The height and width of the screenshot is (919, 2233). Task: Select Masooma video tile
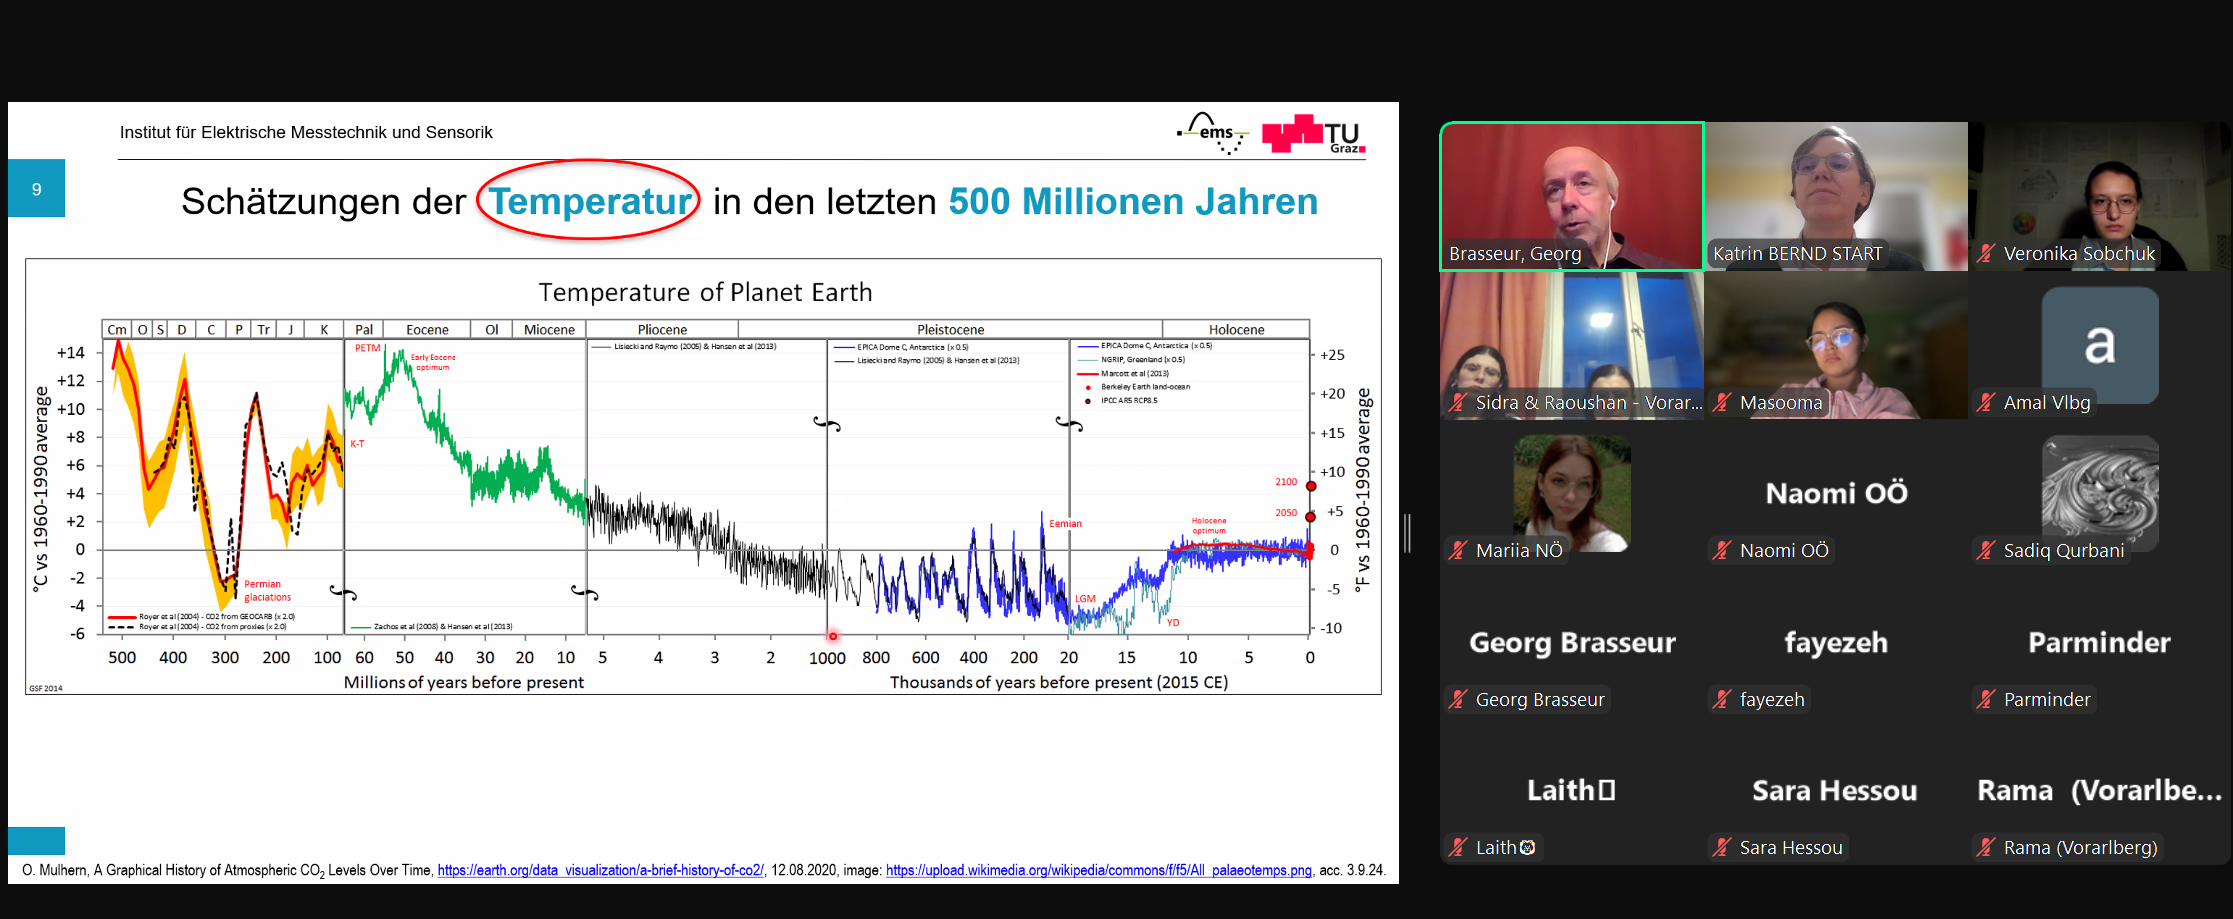[1836, 345]
